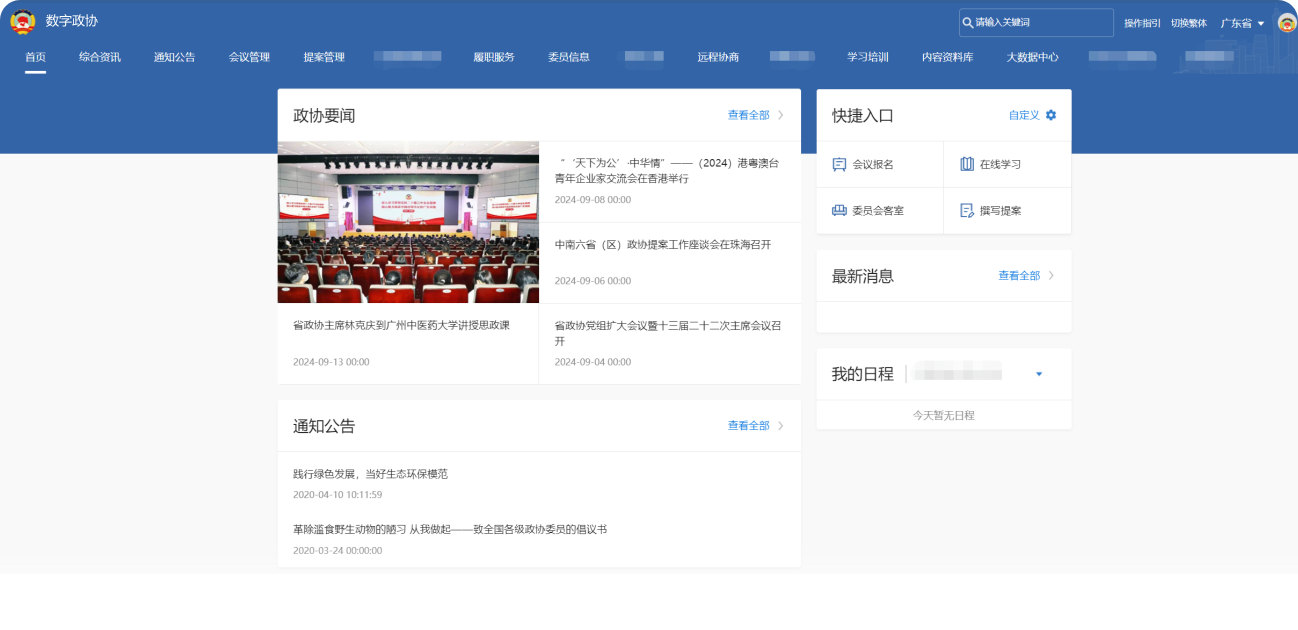Image resolution: width=1298 pixels, height=630 pixels.
Task: Click 操作指引 help link
Action: point(1141,23)
